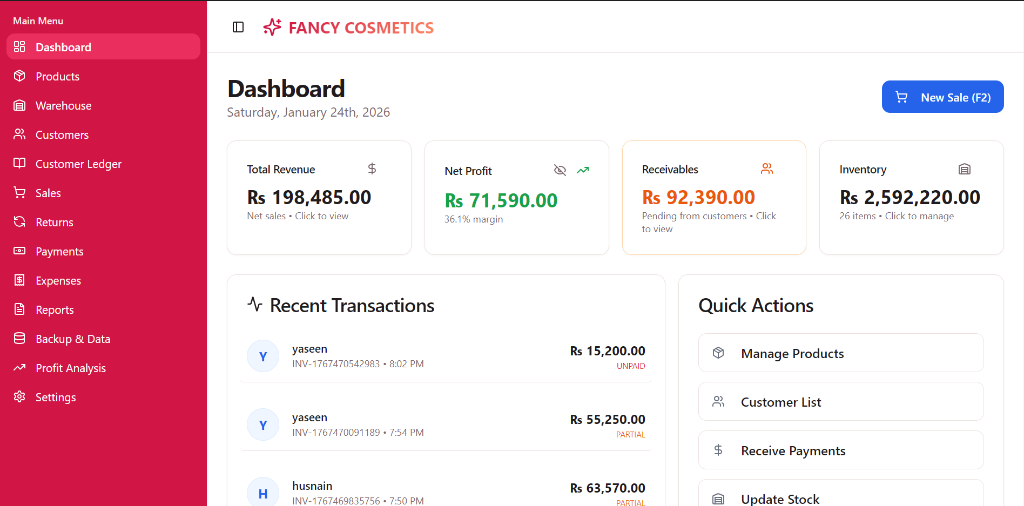Click the Backup & Data database icon
Screen dimensions: 1024x506
19,339
